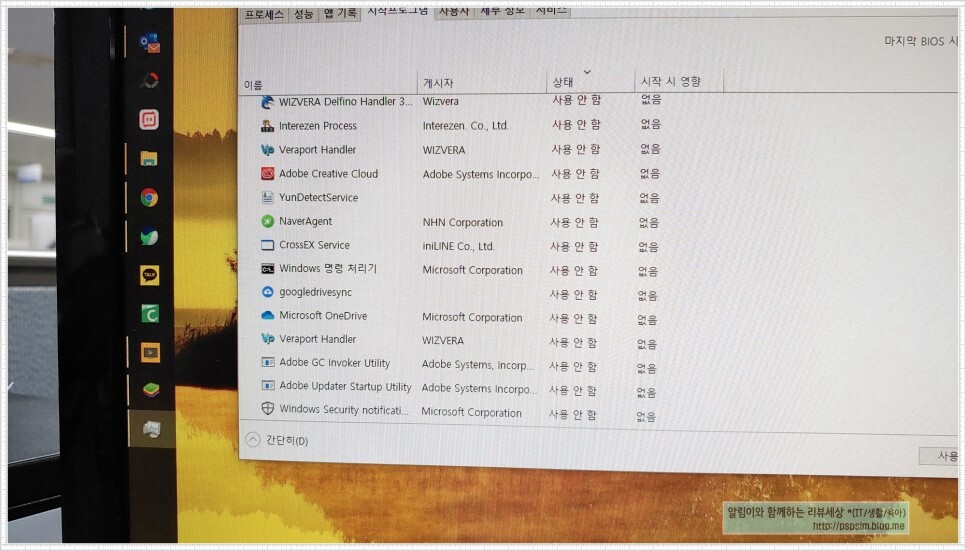The width and height of the screenshot is (966, 551).
Task: Click the Adobe Updater Startup Utility icon
Action: coord(268,386)
